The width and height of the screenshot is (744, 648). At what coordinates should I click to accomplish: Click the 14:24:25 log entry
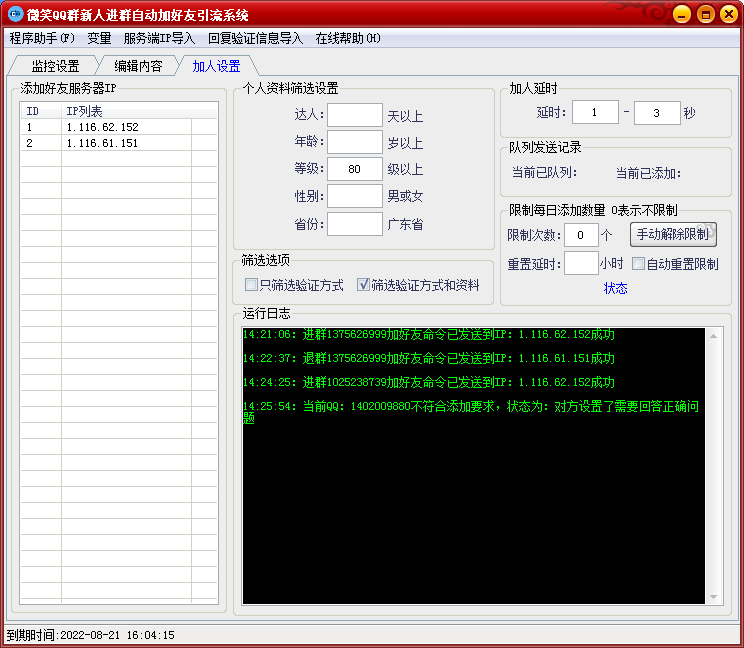428,382
